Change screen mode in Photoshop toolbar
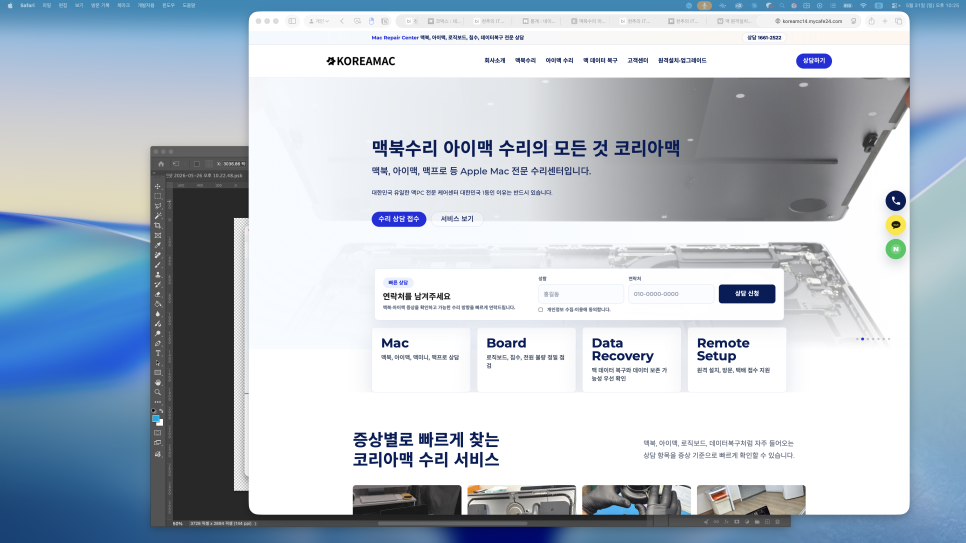Viewport: 966px width, 543px height. coord(157,443)
